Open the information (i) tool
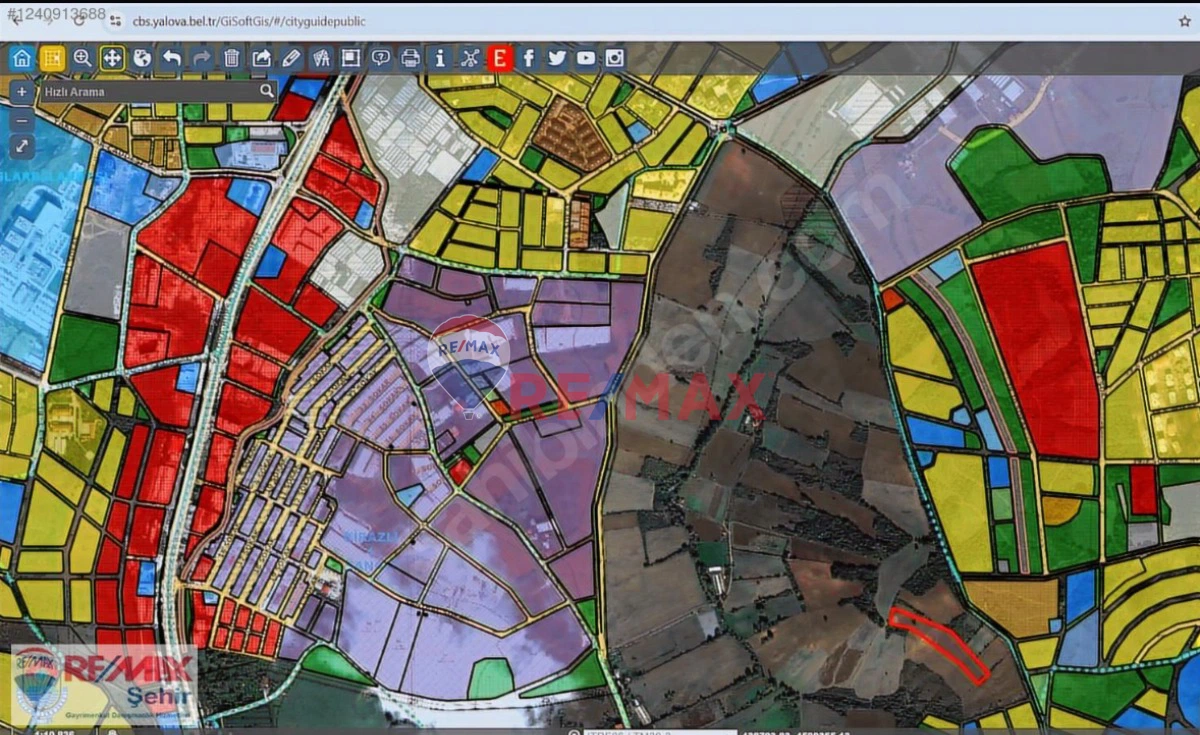The image size is (1200, 735). pos(440,58)
